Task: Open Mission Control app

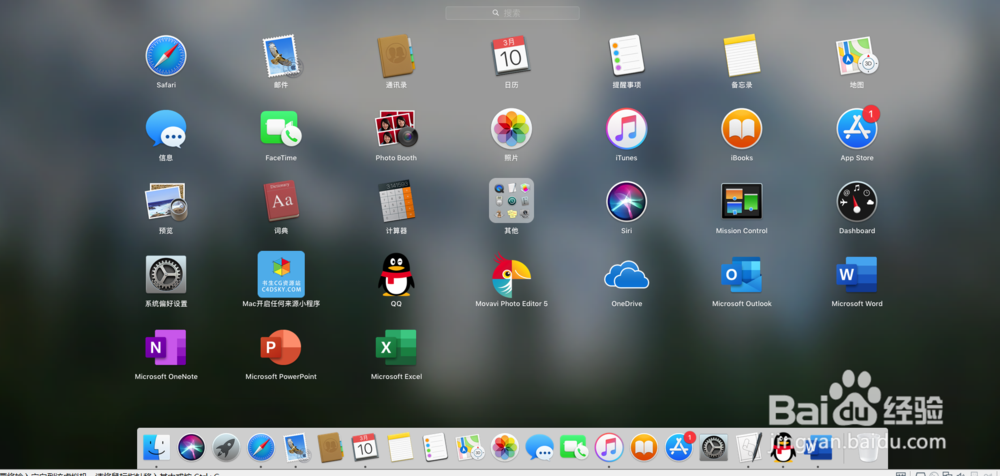Action: click(x=742, y=202)
